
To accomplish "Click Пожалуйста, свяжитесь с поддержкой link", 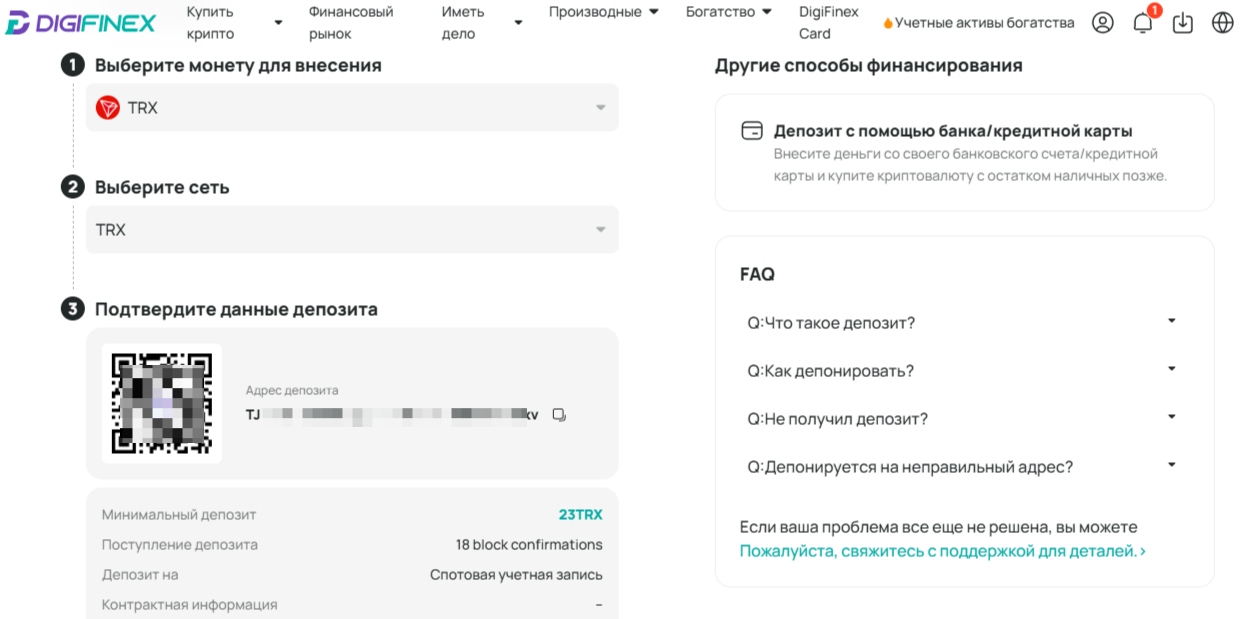I will [943, 551].
